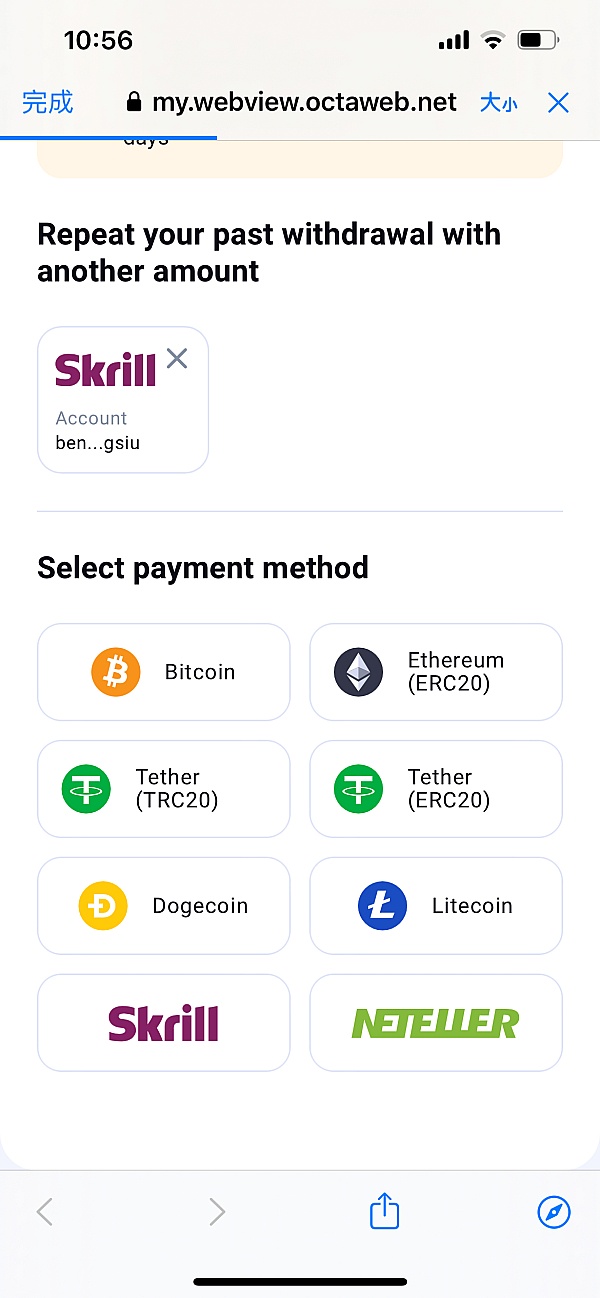The width and height of the screenshot is (600, 1298).
Task: Open the text size 大小 menu
Action: pyautogui.click(x=498, y=102)
